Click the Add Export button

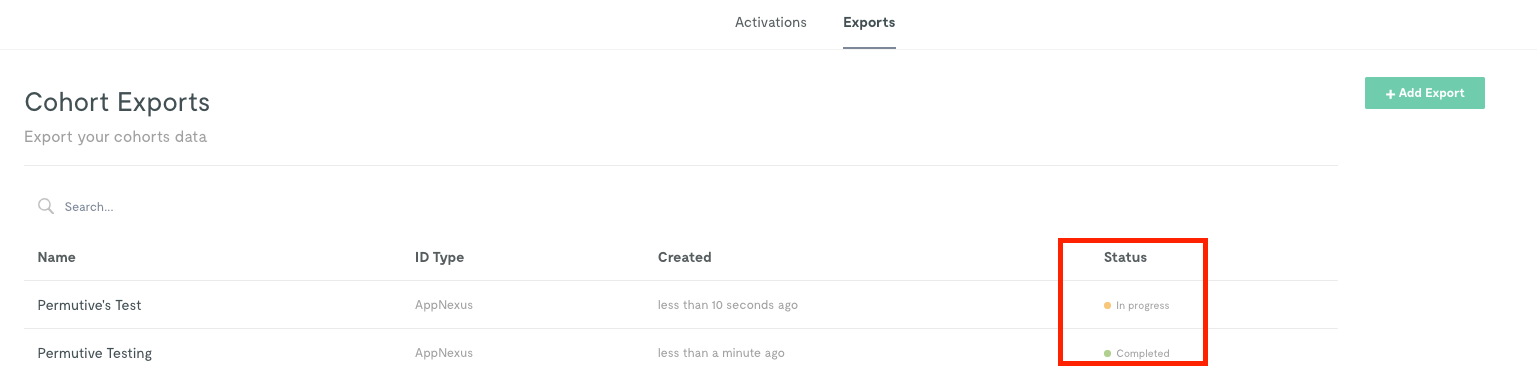[1424, 93]
